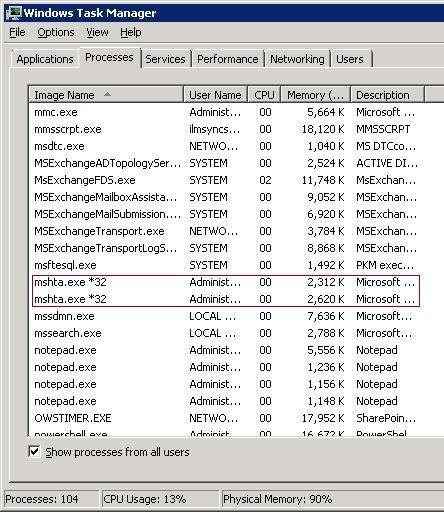This screenshot has height=512, width=444.
Task: Click the 18,120 K memory value
Action: [323, 129]
